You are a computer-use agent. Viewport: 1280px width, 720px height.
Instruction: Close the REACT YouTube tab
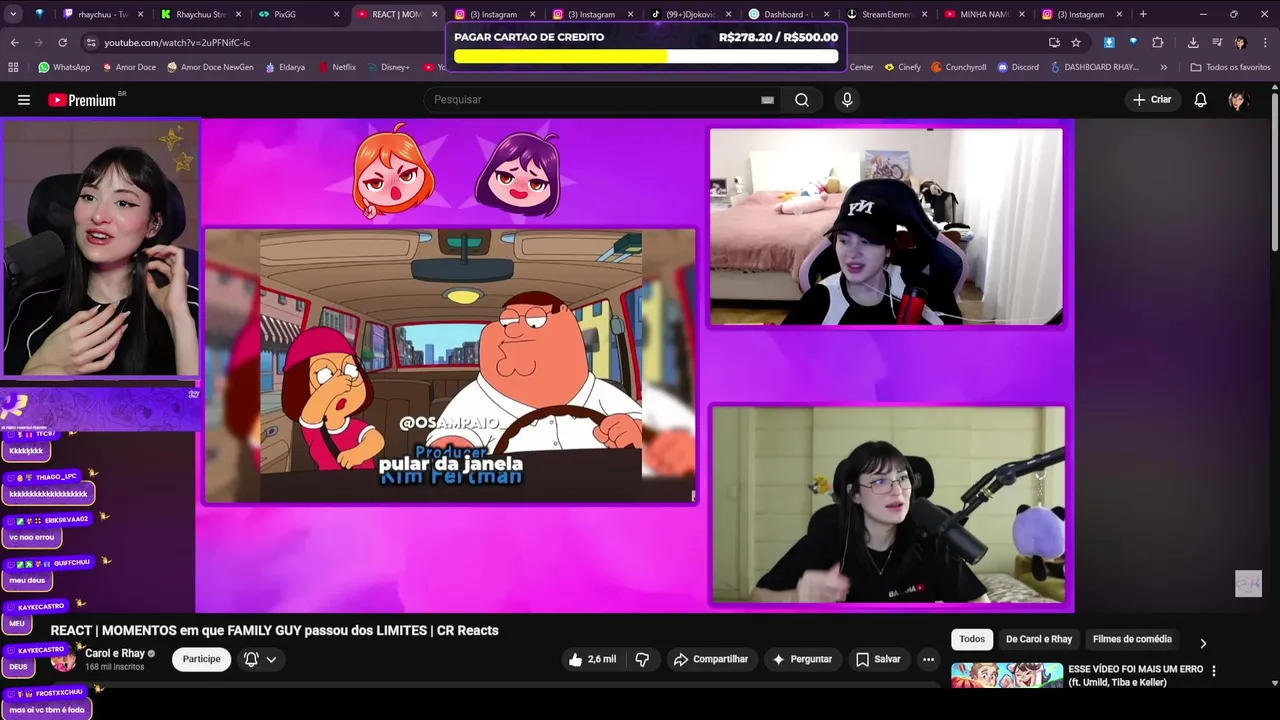[434, 14]
